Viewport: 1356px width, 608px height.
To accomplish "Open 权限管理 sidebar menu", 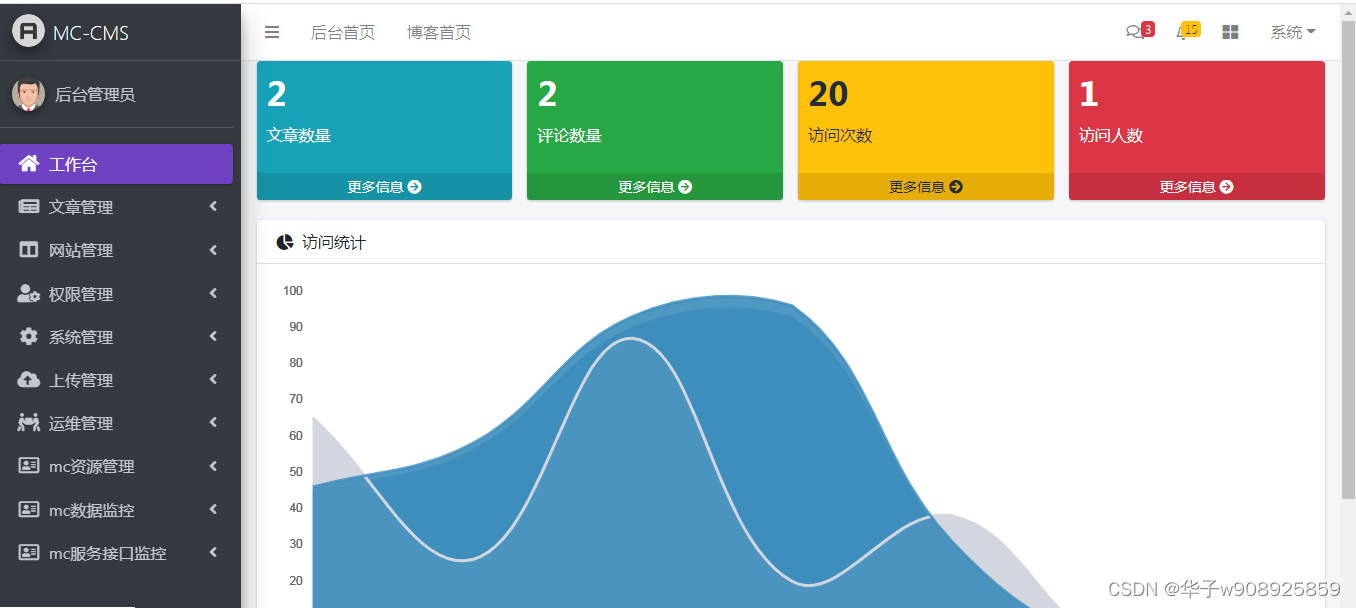I will [117, 294].
